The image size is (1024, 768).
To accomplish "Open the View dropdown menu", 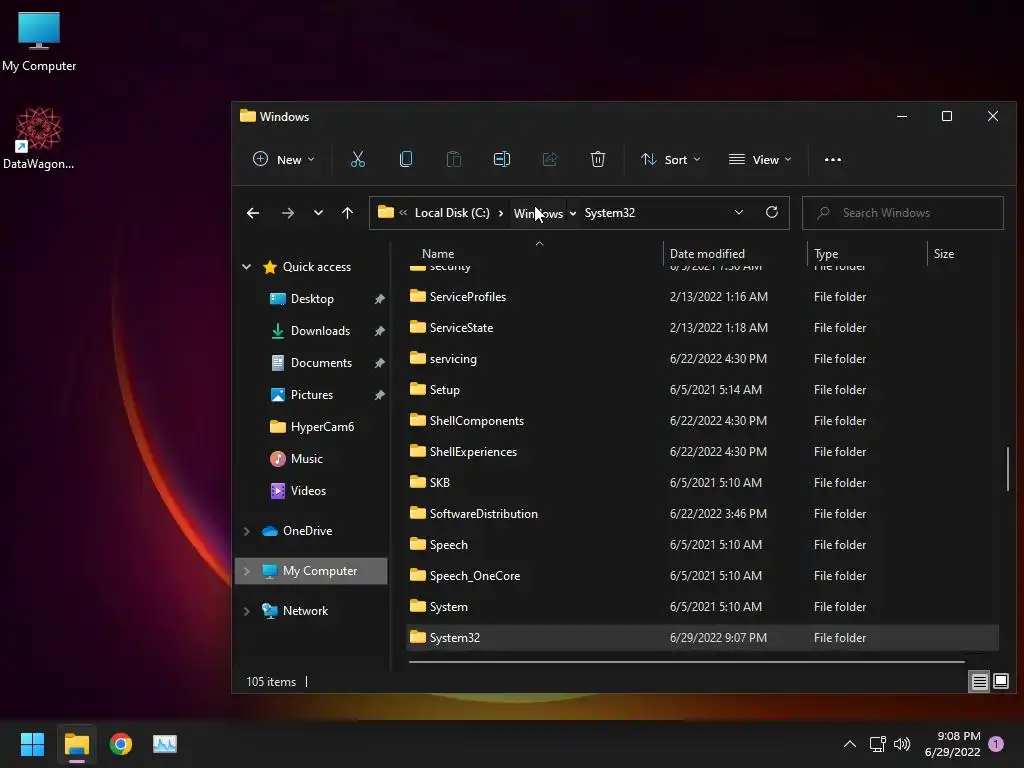I will [760, 159].
